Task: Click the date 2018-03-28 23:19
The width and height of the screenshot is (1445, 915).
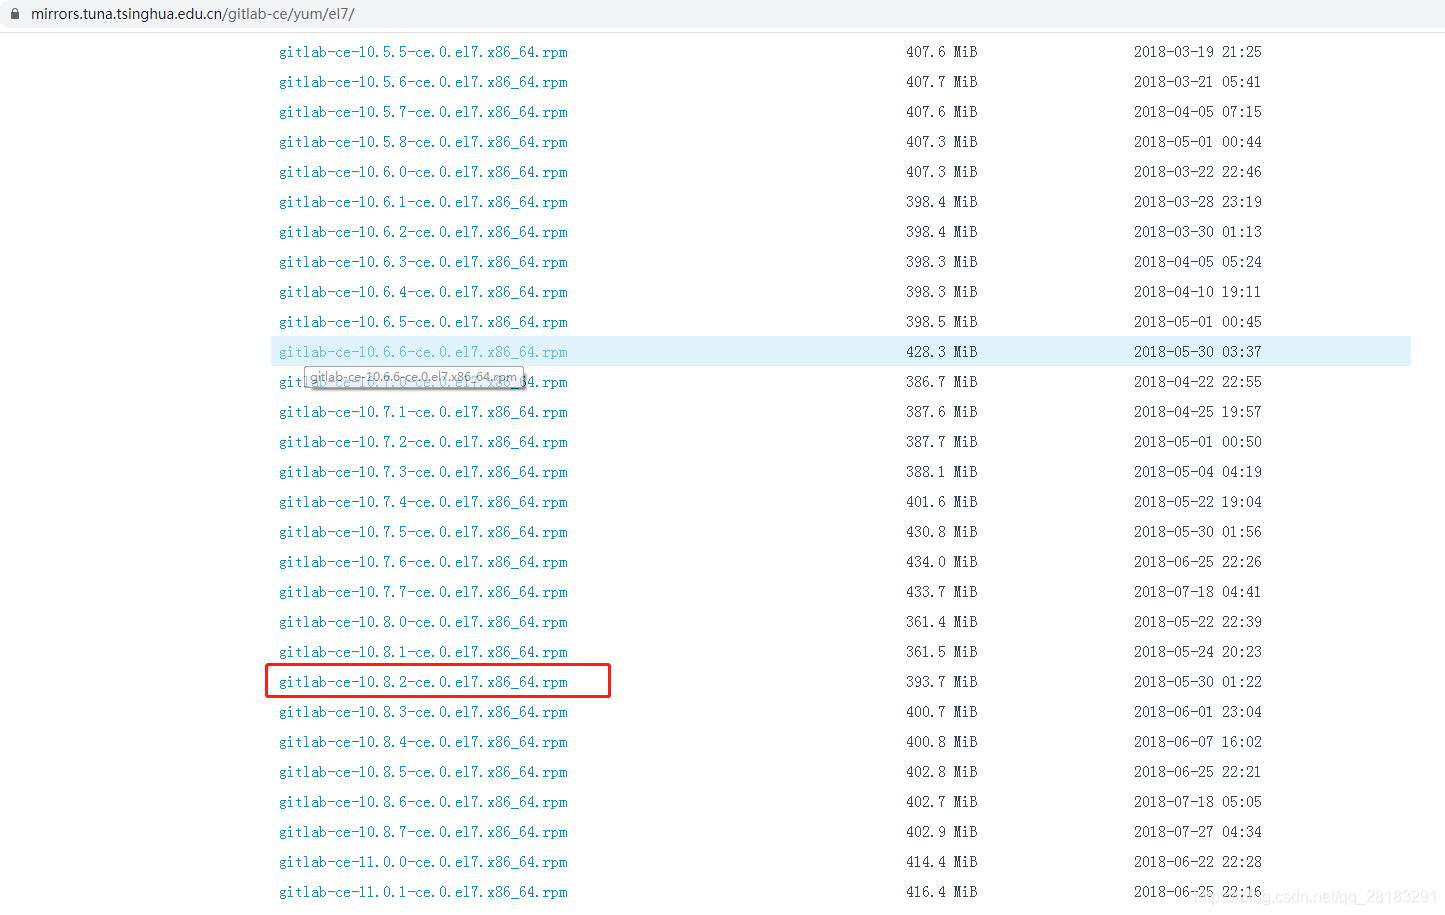Action: click(1198, 202)
